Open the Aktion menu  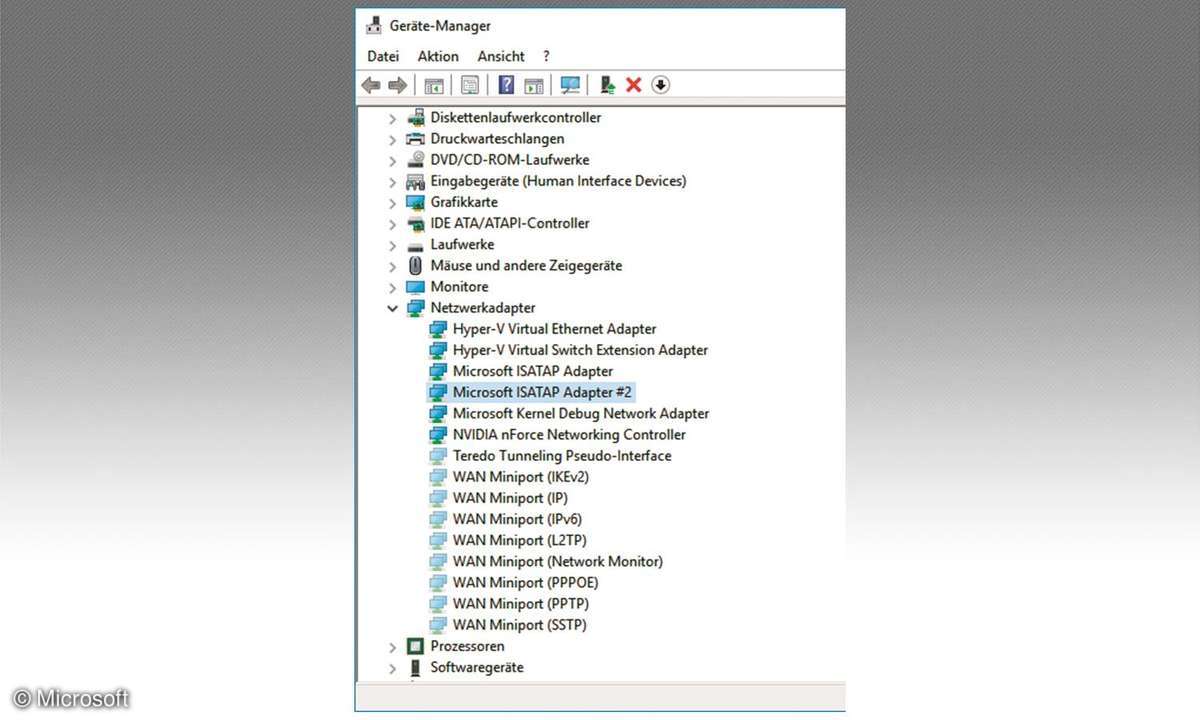pos(438,56)
